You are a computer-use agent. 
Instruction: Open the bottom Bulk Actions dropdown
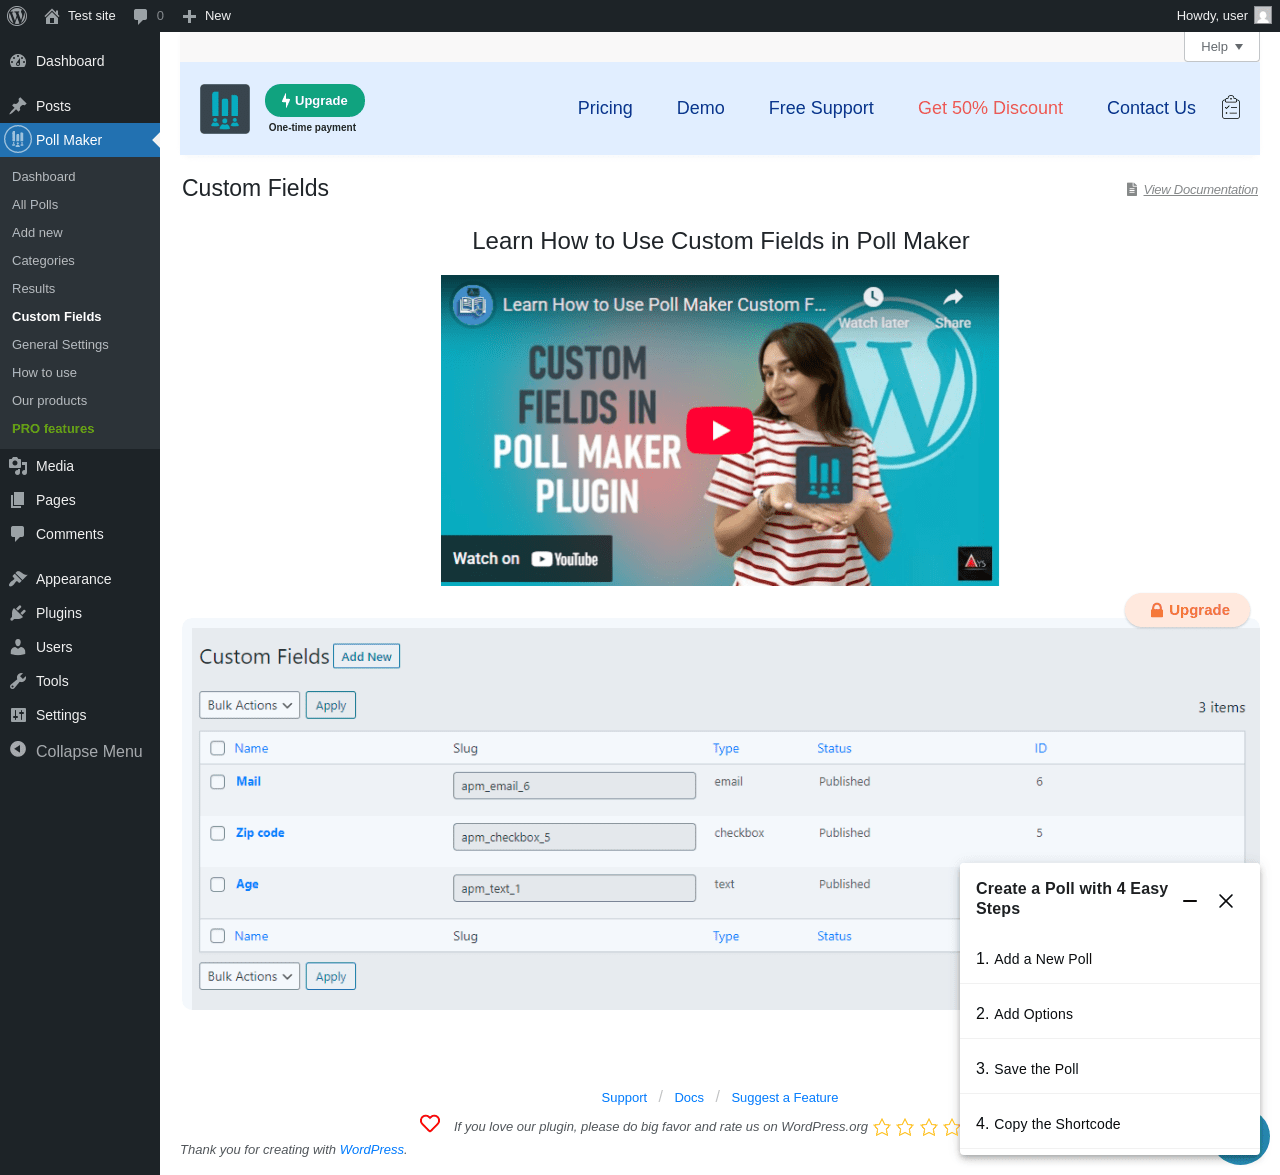(250, 976)
